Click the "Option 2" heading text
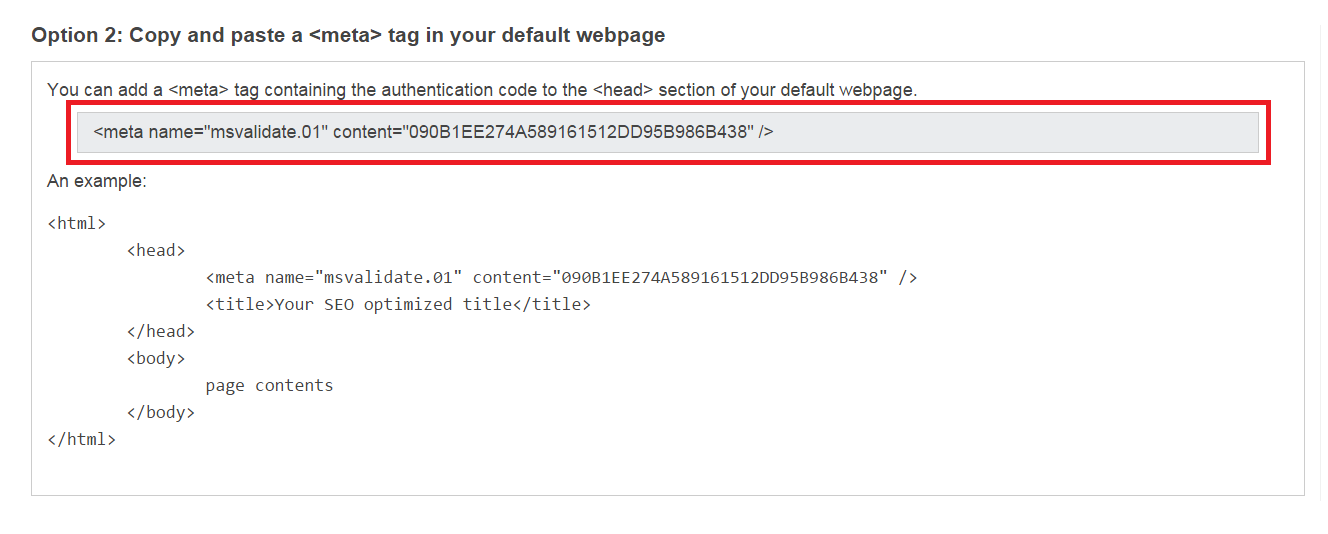 click(x=348, y=35)
